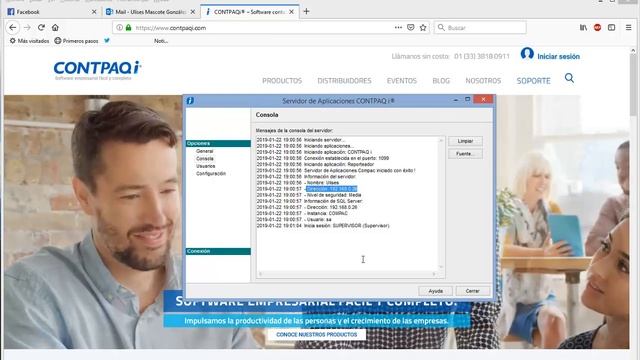Click 'Nivel de seguridad: Media' console line
This screenshot has height=360, width=640.
309,195
